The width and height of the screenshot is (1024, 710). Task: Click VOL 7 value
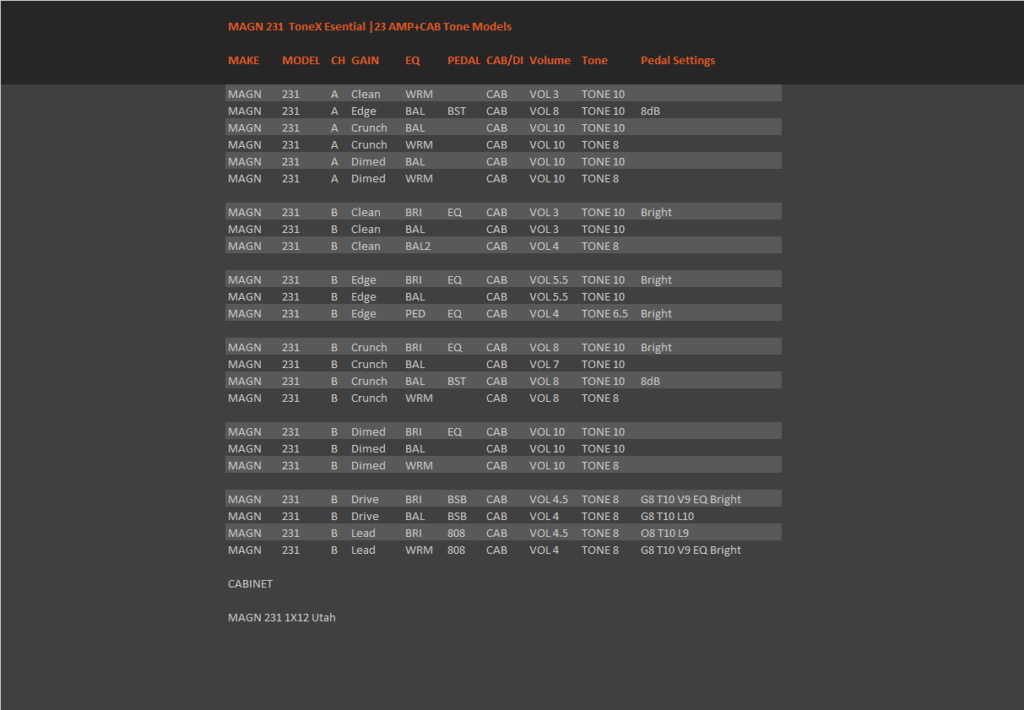[544, 364]
